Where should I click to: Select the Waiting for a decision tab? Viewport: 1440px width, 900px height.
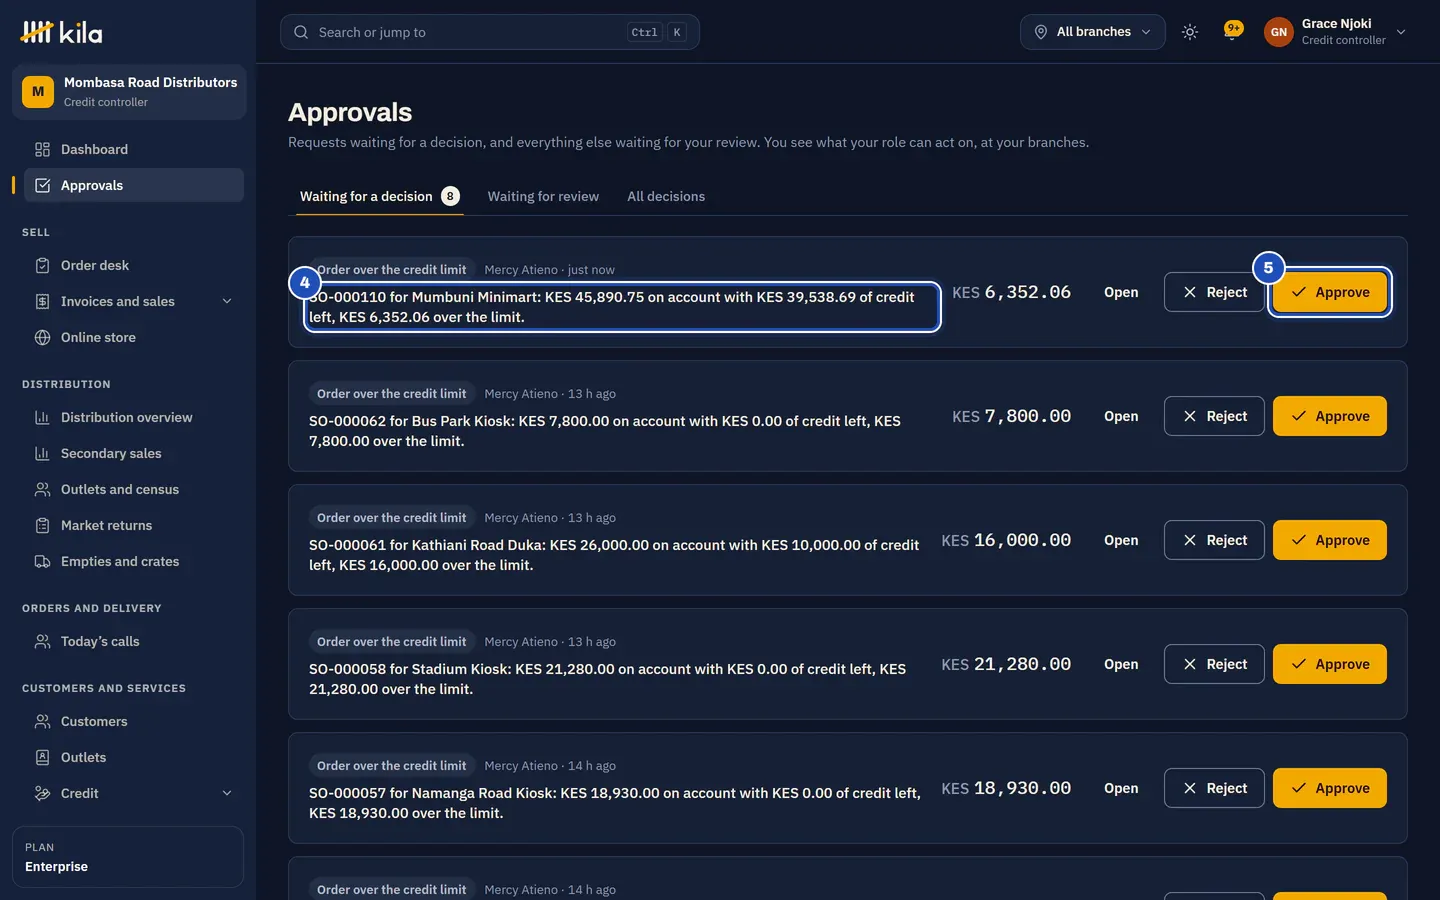point(380,197)
